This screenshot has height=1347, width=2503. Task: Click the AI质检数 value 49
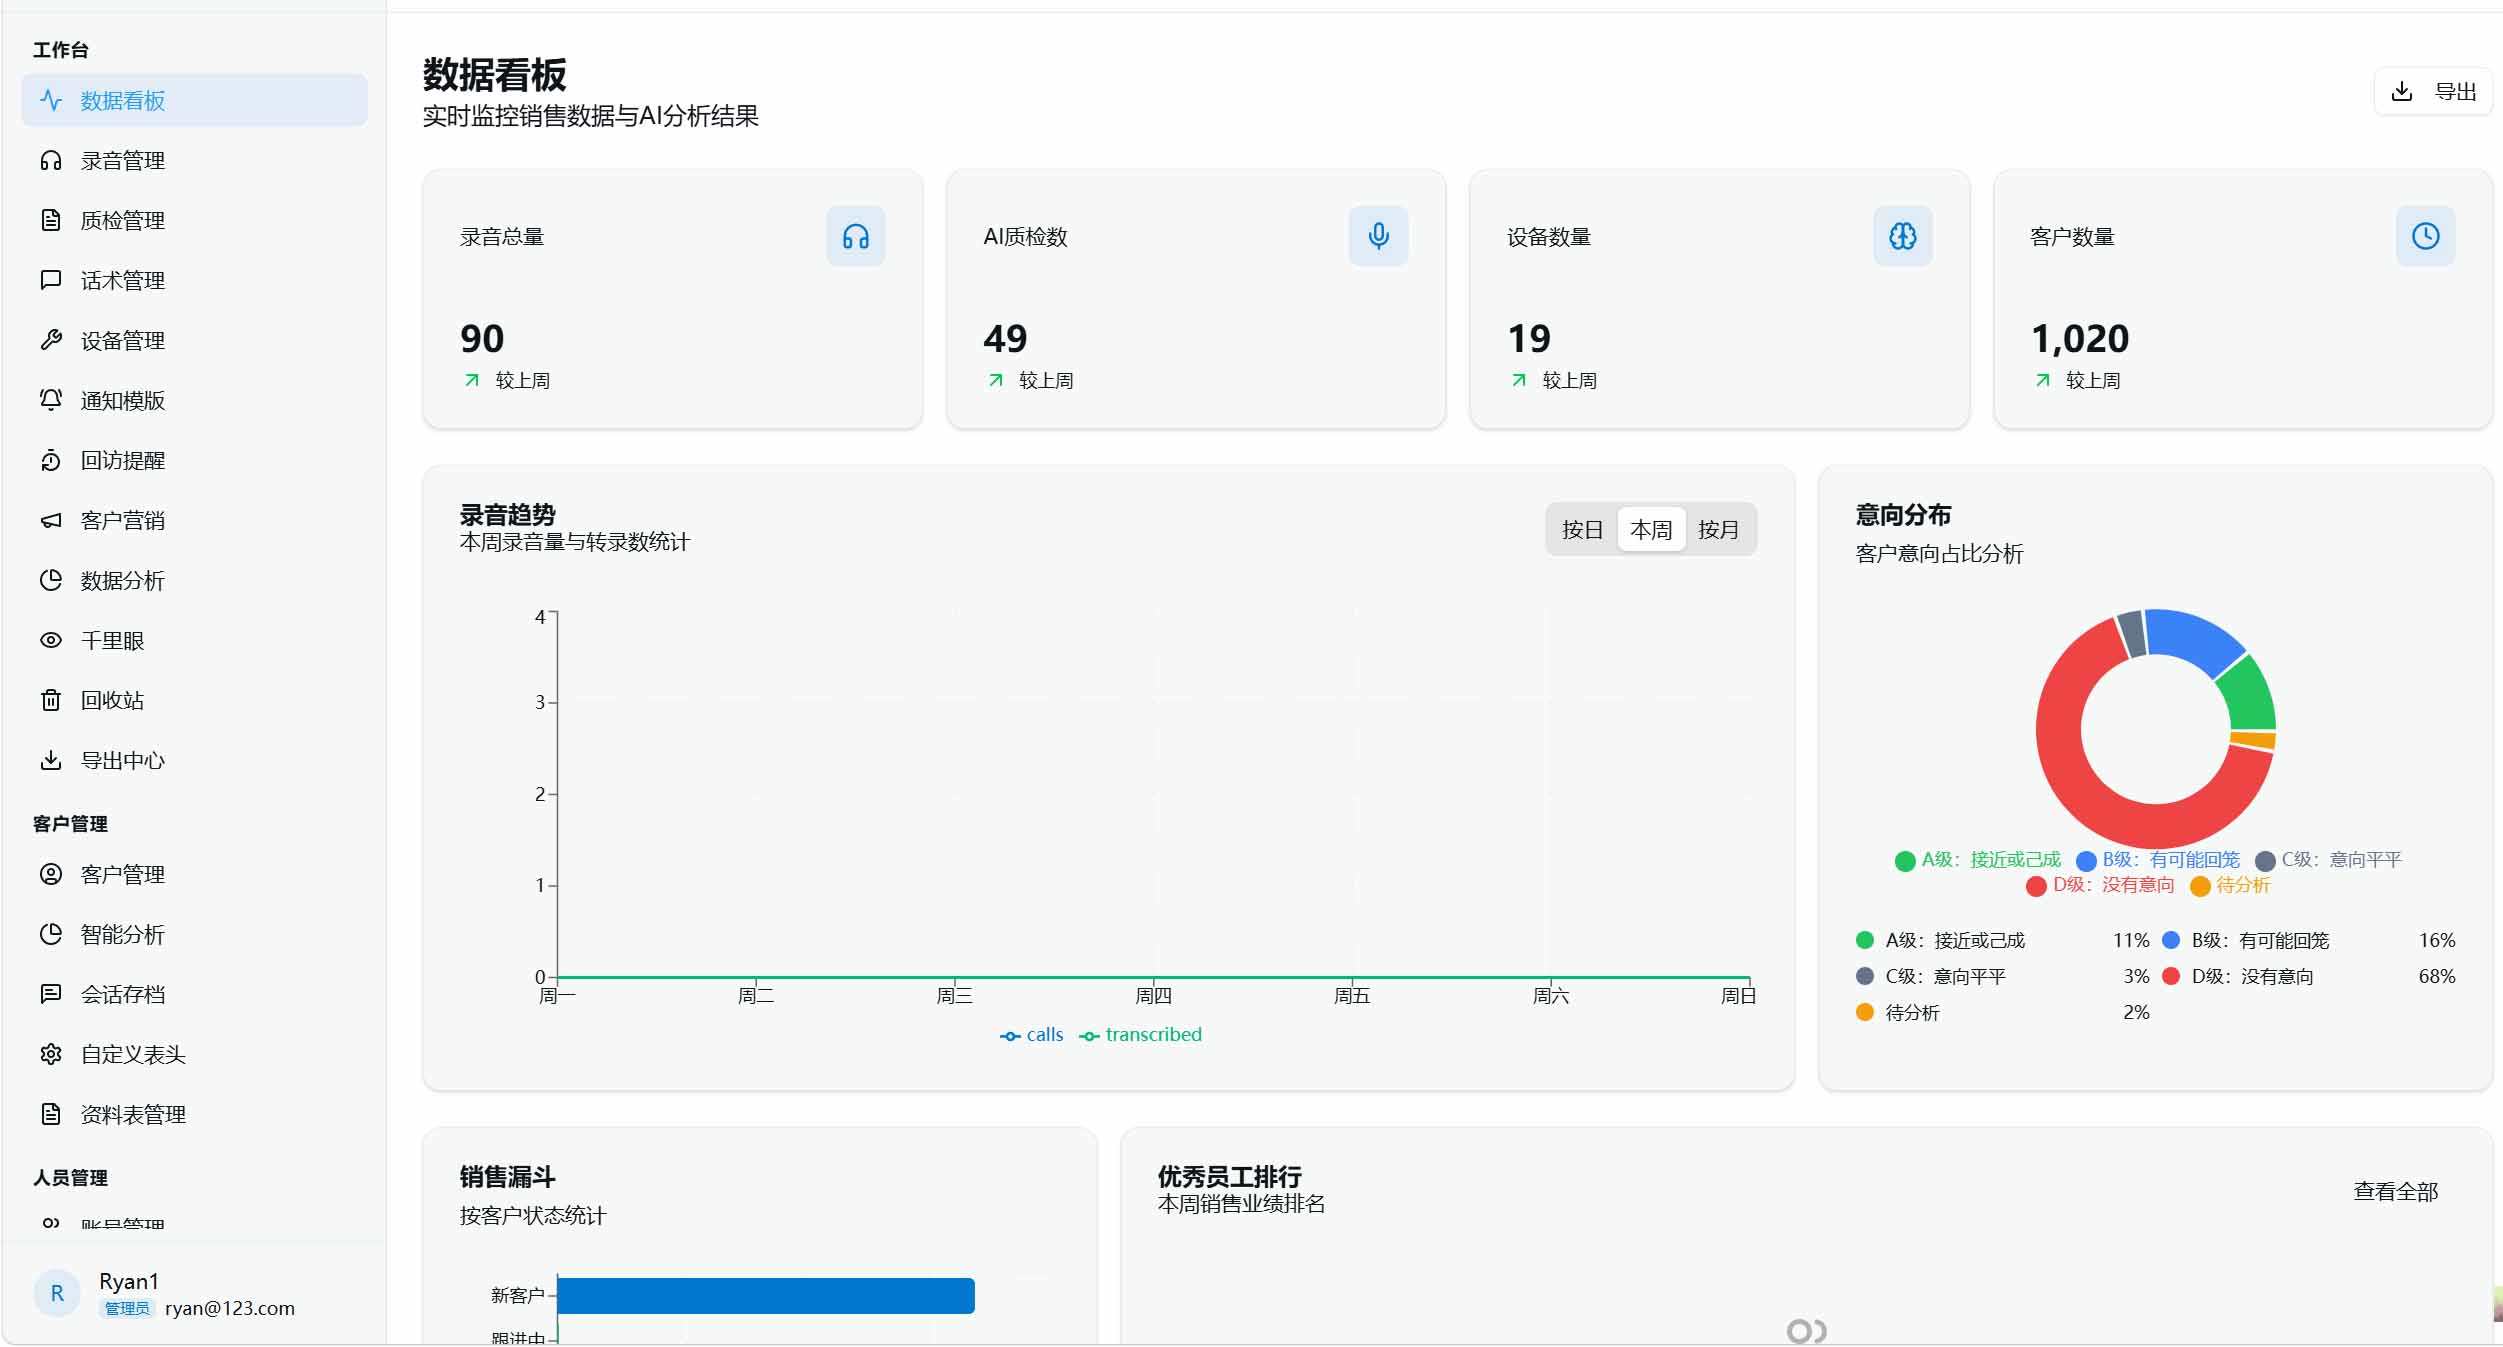click(x=1005, y=338)
